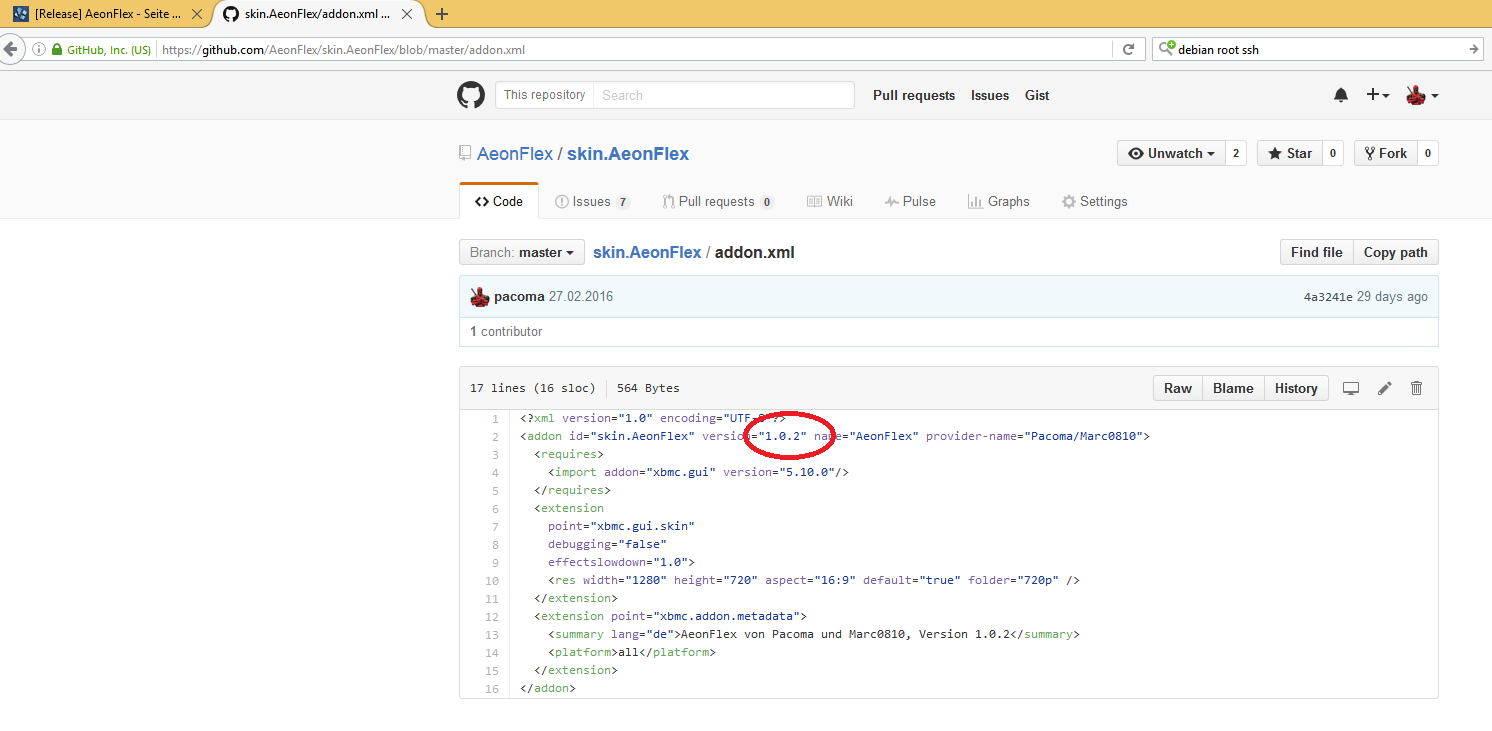Click the GitHub octocat logo
The height and width of the screenshot is (731, 1492).
[x=471, y=95]
